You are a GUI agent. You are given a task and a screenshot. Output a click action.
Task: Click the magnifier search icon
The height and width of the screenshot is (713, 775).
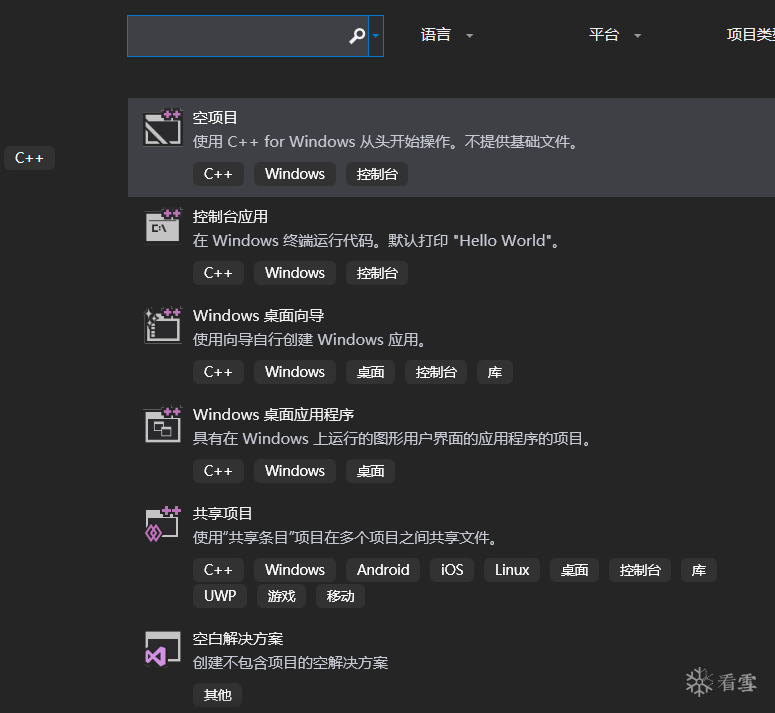[x=357, y=36]
